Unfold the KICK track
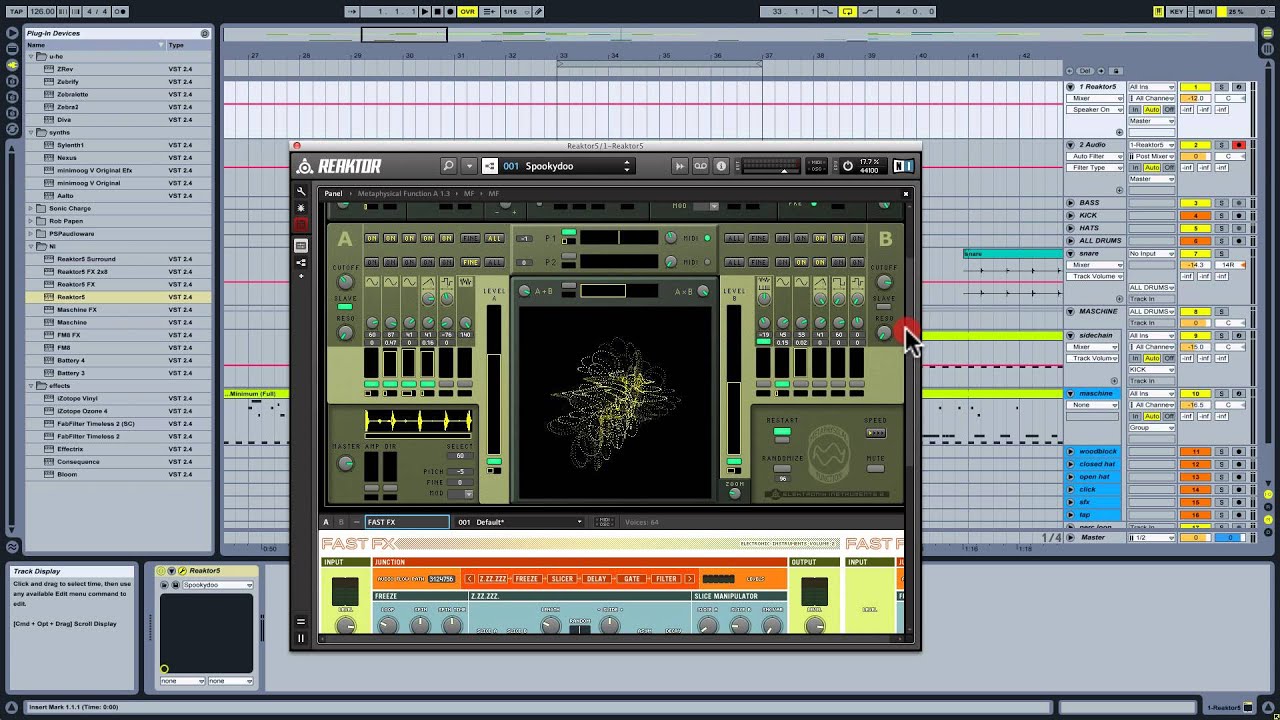This screenshot has width=1280, height=720. tap(1070, 215)
